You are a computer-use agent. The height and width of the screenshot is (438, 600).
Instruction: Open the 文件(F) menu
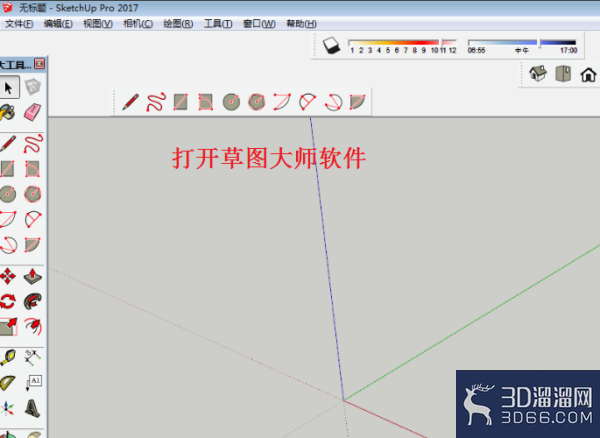click(x=18, y=24)
